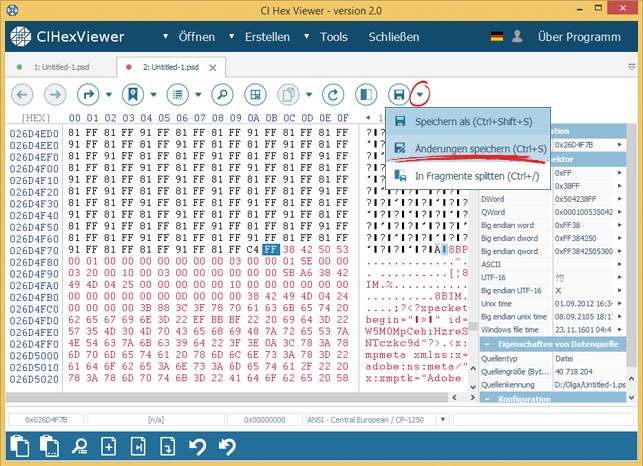The image size is (643, 466).
Task: Click the offset field 0x026D4F7B
Action: [46, 420]
